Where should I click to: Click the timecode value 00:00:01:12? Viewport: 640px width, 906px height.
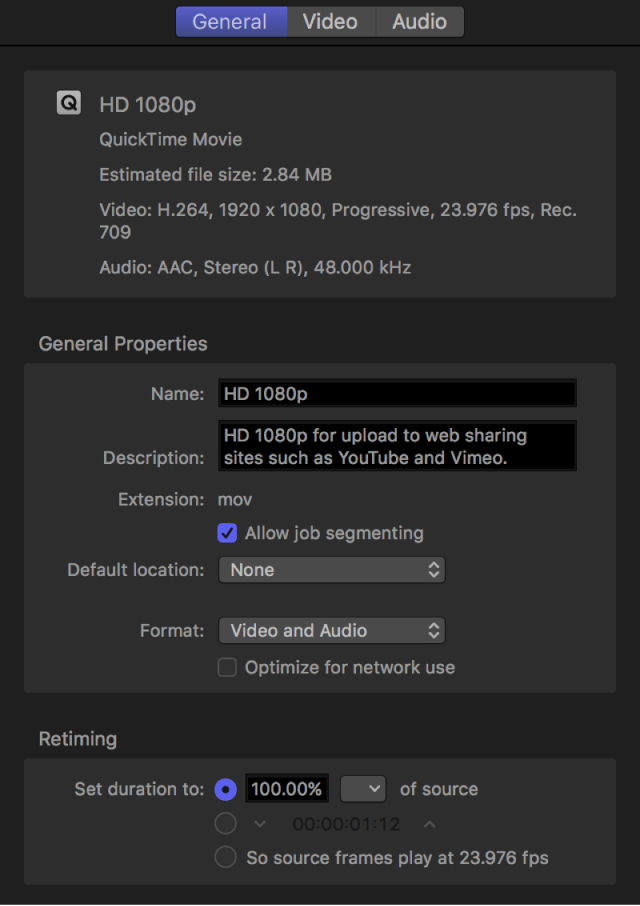point(343,823)
